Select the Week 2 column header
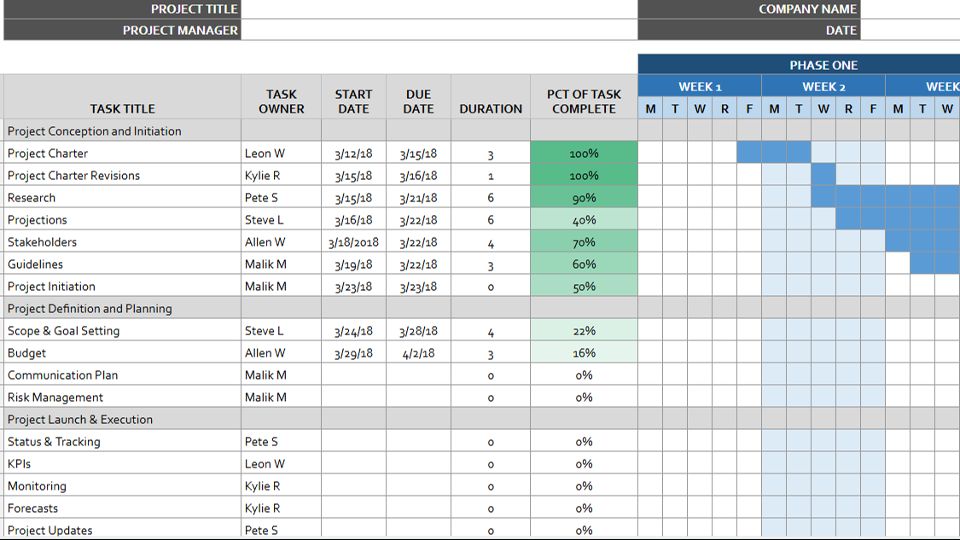The height and width of the screenshot is (540, 960). 823,87
